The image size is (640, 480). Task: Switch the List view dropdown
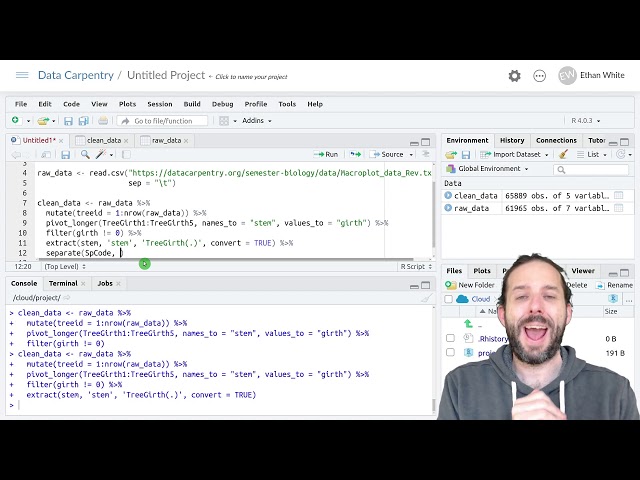[x=592, y=155]
